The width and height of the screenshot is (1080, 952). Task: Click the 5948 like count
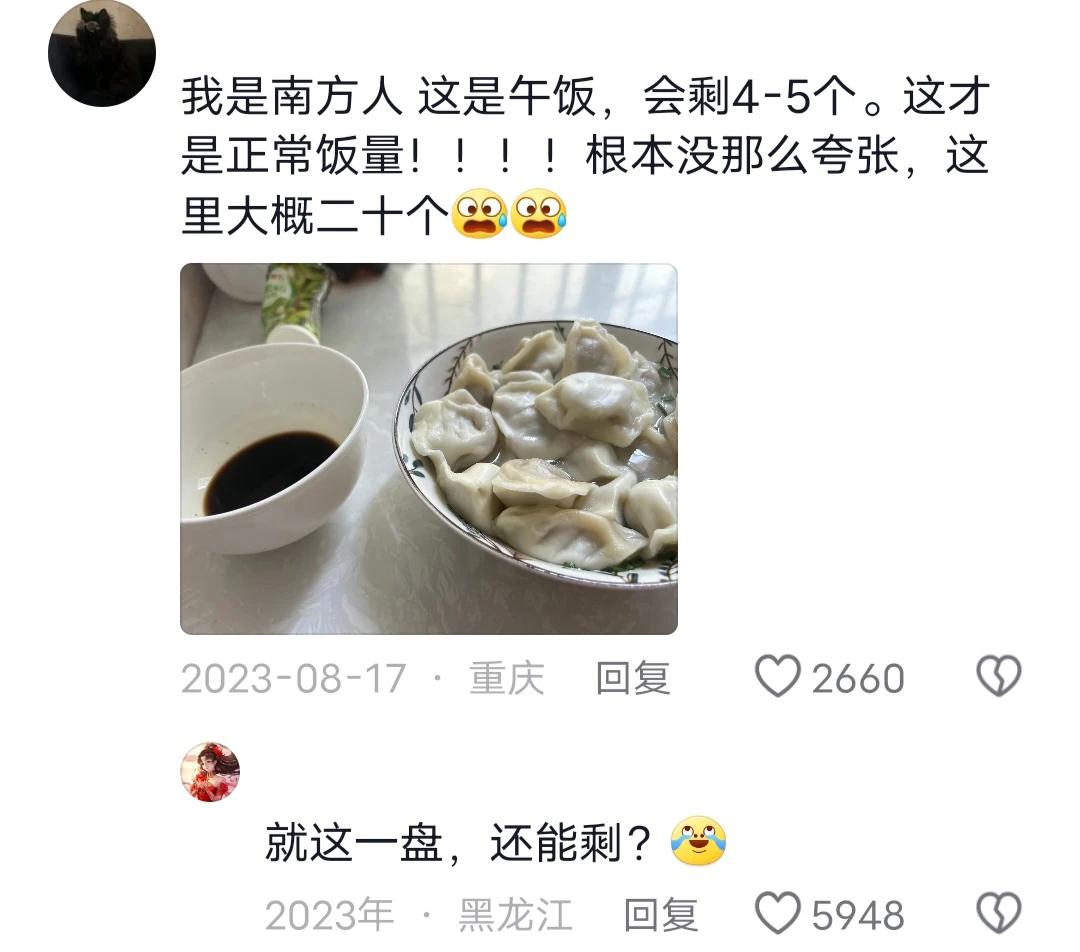(x=858, y=916)
